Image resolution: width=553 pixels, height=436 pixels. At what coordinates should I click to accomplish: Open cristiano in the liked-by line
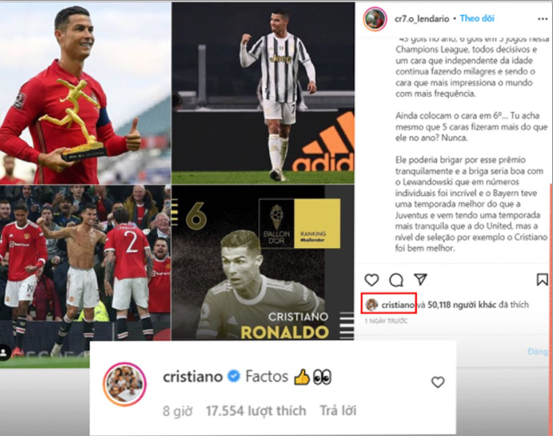coord(398,304)
